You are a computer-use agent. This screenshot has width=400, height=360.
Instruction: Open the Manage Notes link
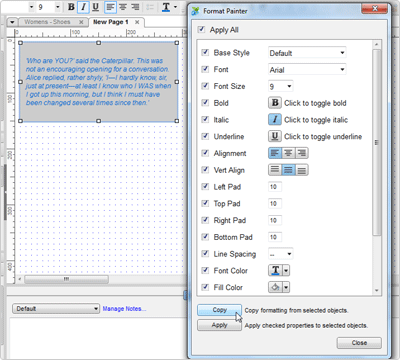tap(124, 309)
